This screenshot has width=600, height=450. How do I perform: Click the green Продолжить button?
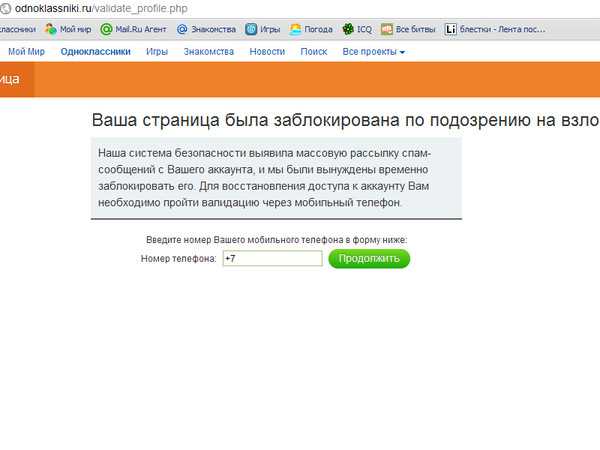(369, 259)
